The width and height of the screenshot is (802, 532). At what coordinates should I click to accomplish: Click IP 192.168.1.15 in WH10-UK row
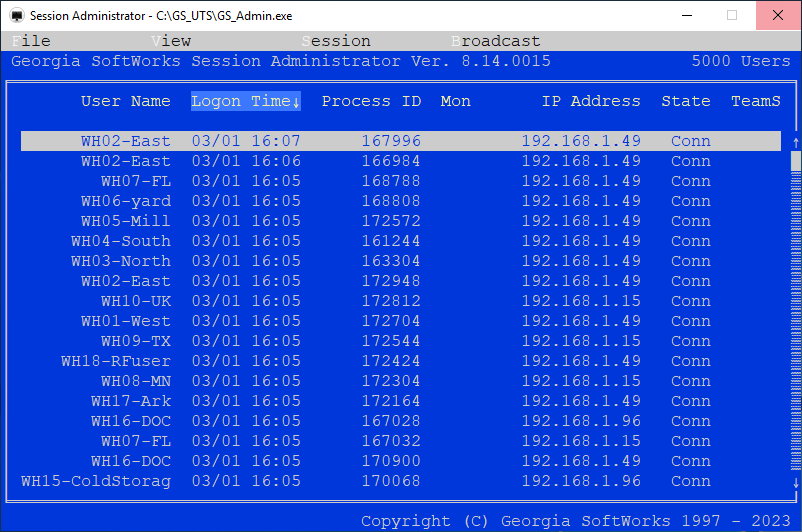pos(581,301)
